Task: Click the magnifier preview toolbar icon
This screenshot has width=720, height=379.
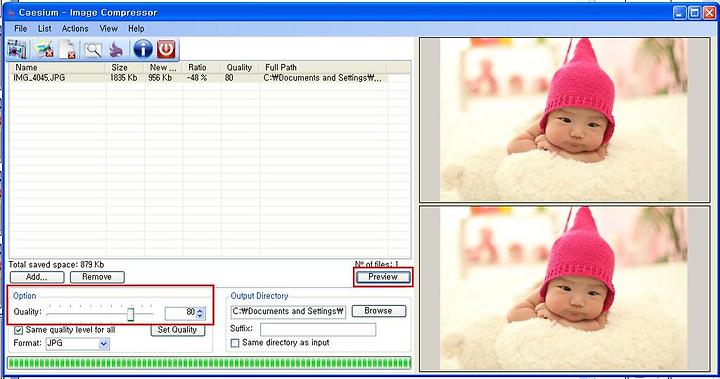Action: (93, 49)
